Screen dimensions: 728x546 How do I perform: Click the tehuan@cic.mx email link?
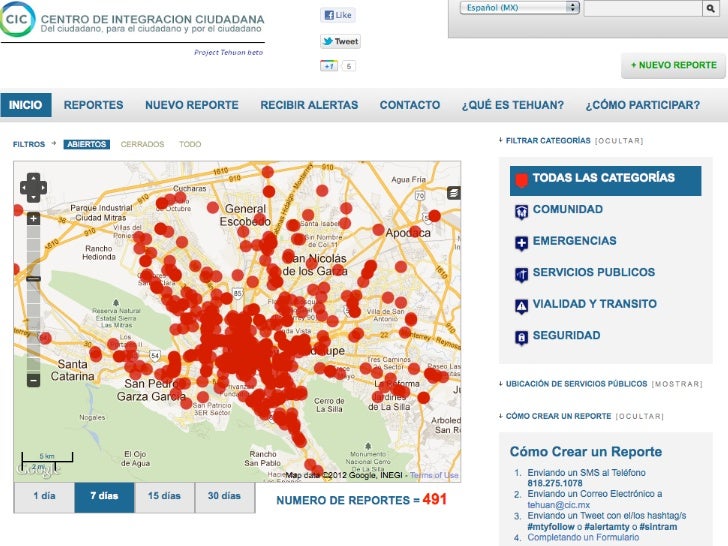(x=559, y=505)
